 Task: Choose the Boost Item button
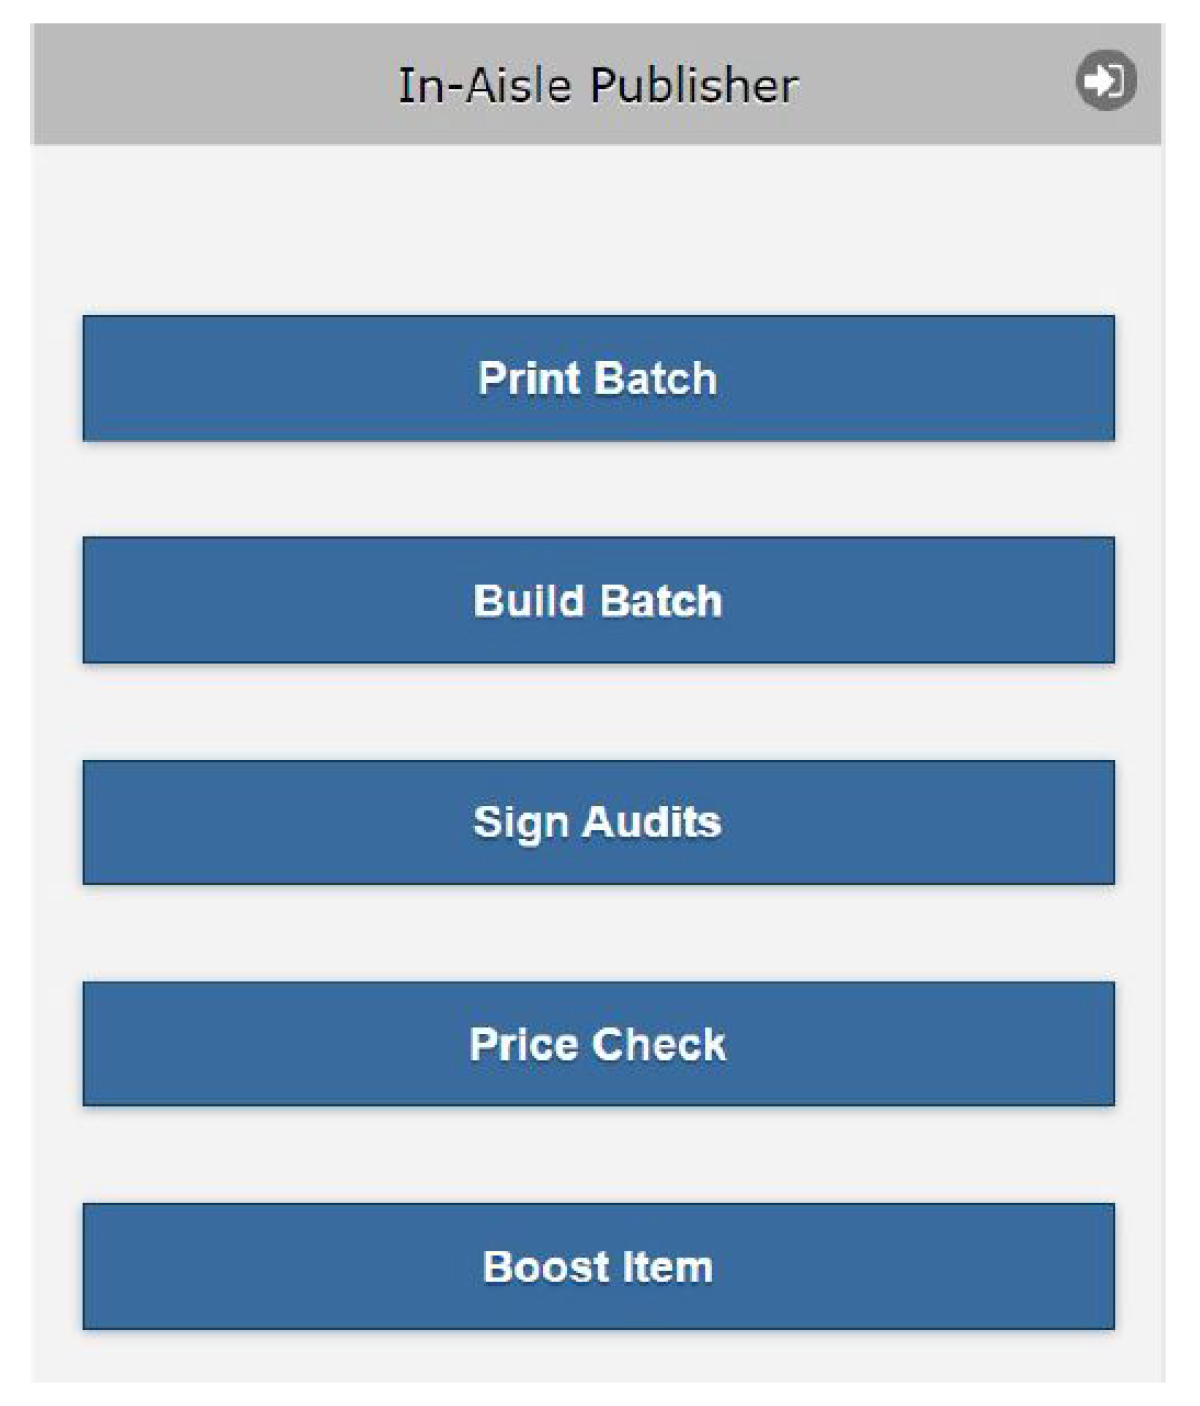598,1266
